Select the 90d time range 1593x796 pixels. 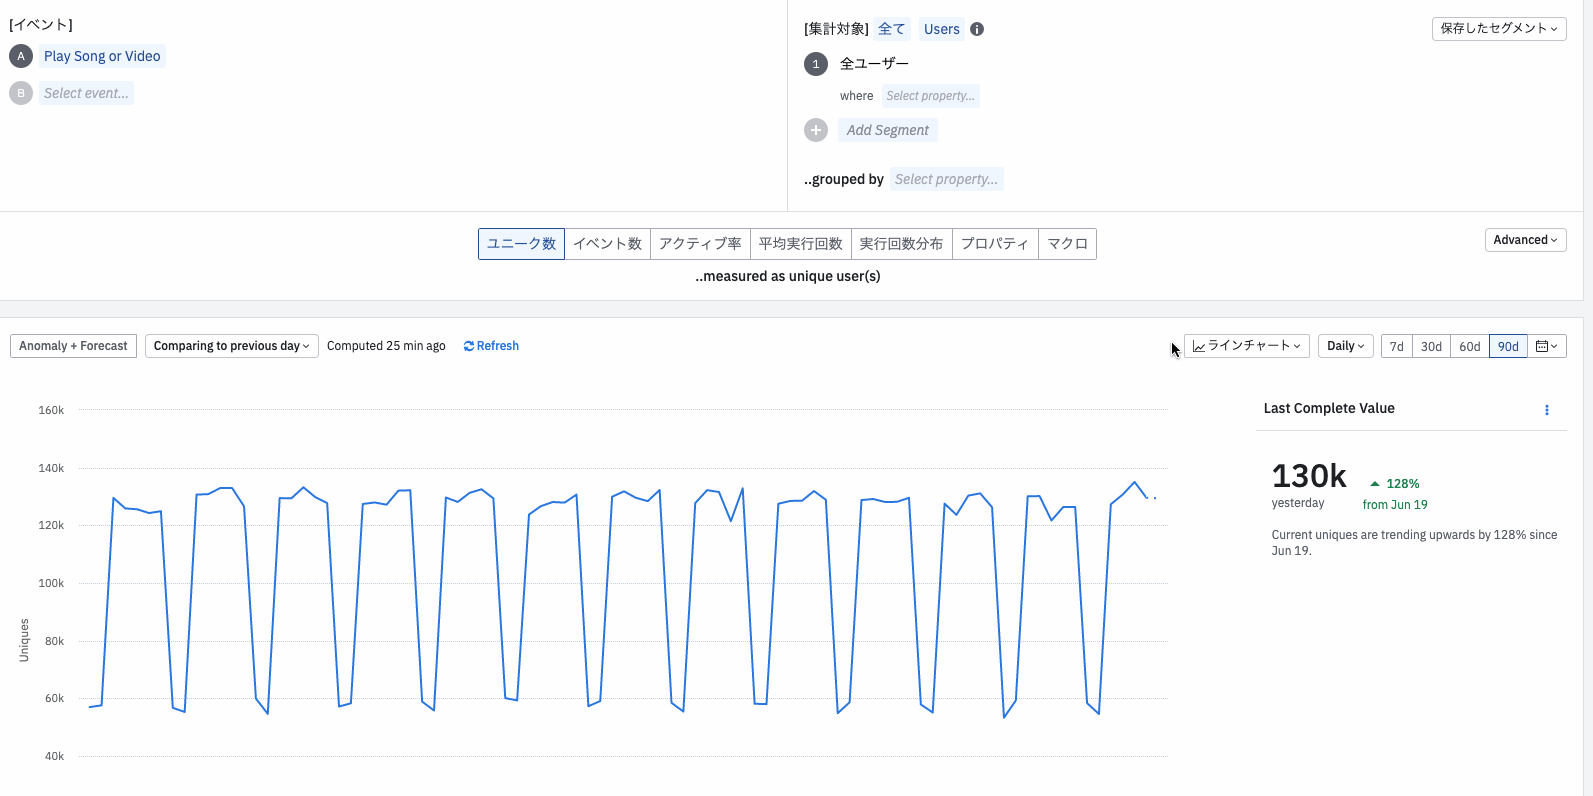coord(1508,346)
